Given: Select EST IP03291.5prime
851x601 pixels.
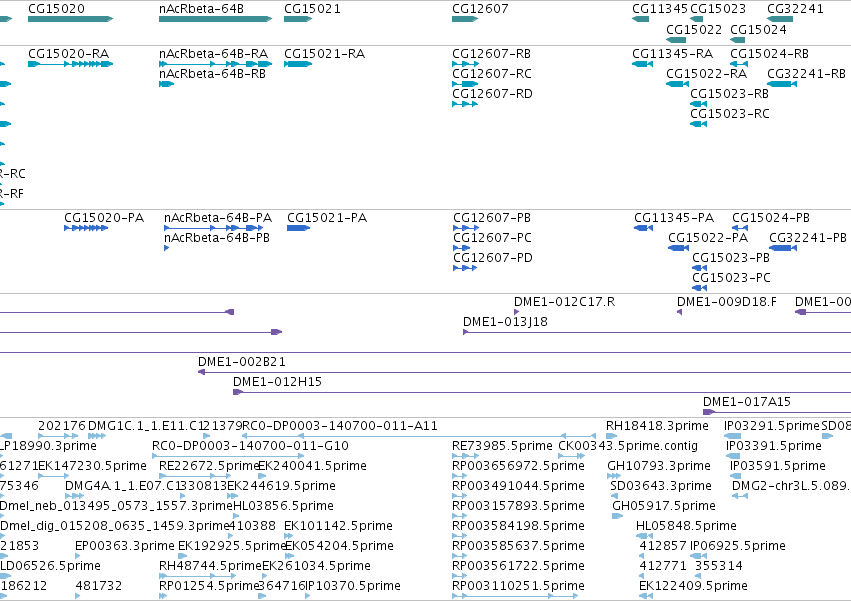Looking at the screenshot, I should 732,436.
